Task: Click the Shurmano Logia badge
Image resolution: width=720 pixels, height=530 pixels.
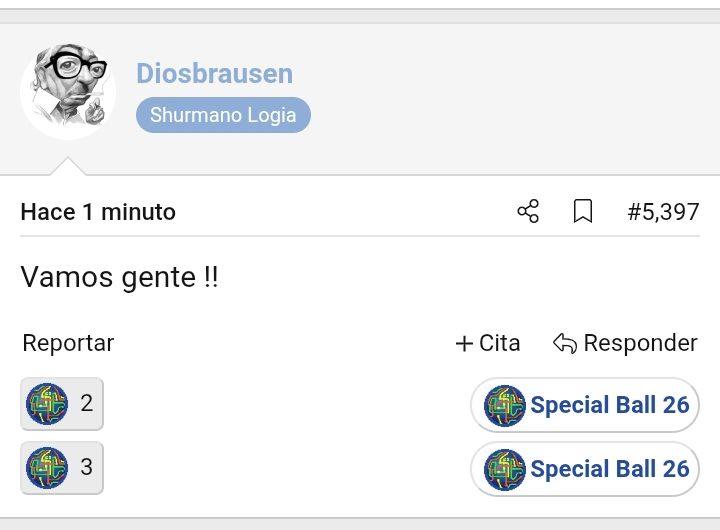Action: 223,115
